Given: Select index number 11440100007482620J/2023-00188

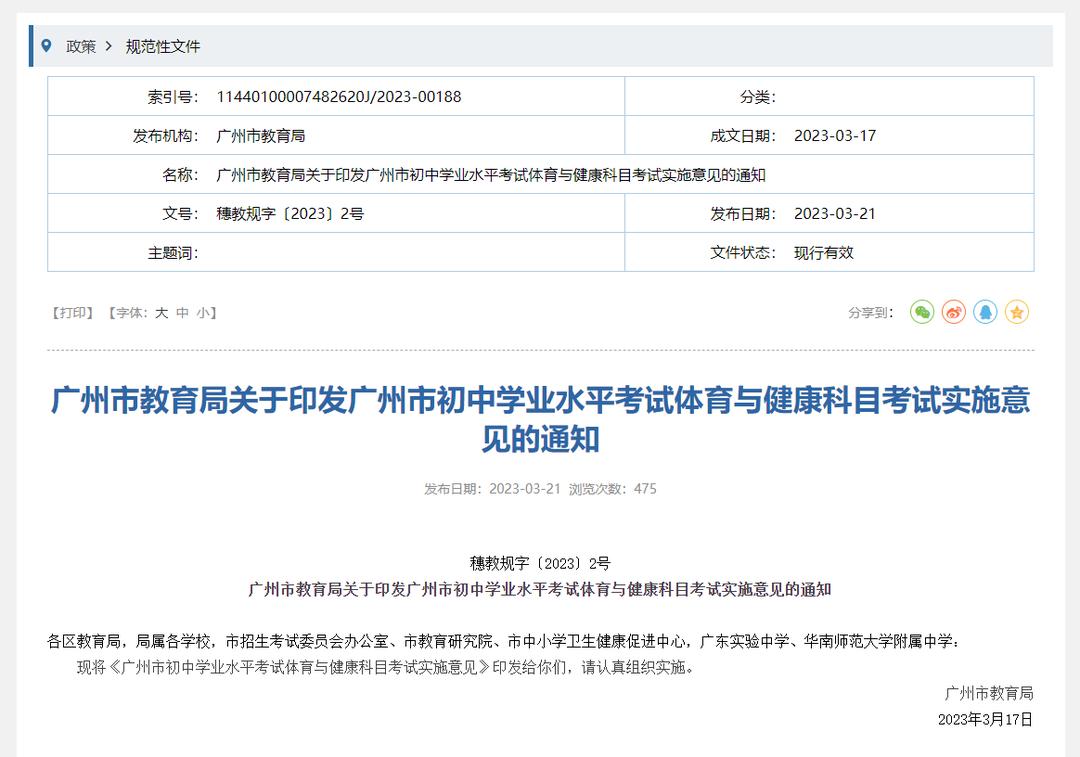Looking at the screenshot, I should (x=339, y=96).
